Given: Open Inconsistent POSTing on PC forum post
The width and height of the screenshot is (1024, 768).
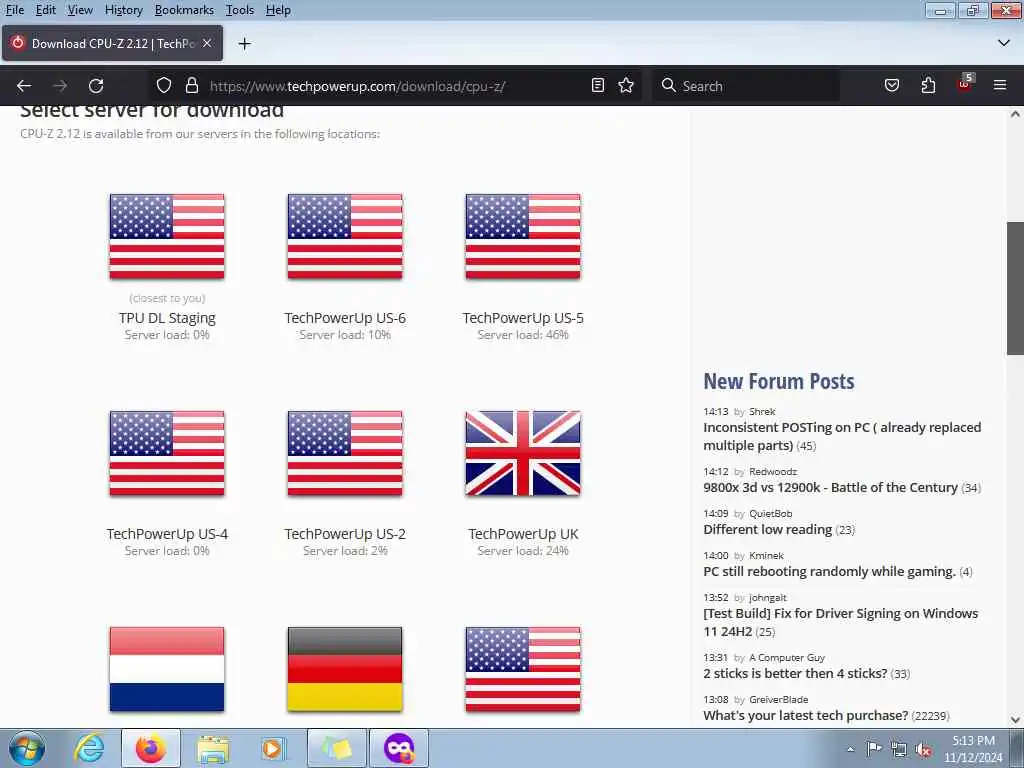Looking at the screenshot, I should pos(842,436).
